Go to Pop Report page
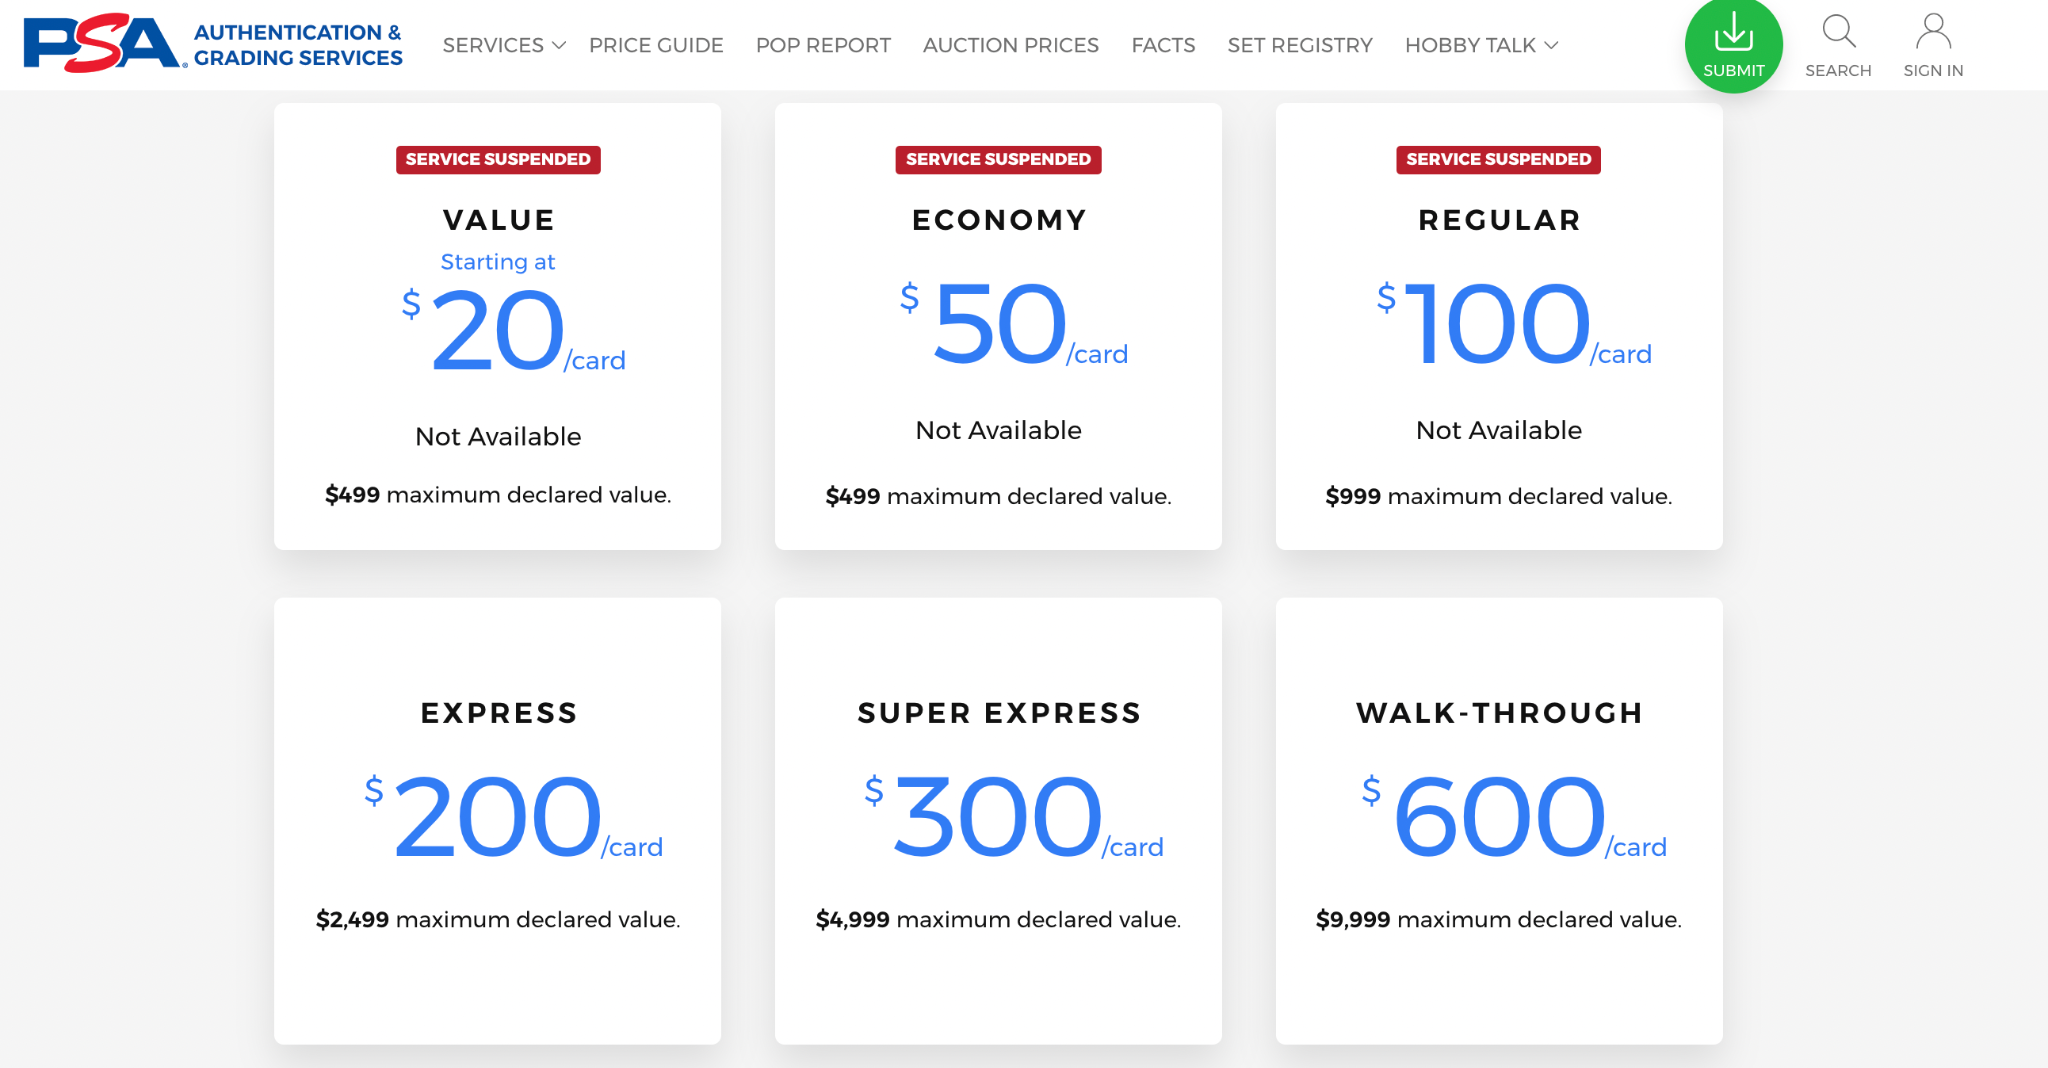The height and width of the screenshot is (1068, 2048). point(823,45)
